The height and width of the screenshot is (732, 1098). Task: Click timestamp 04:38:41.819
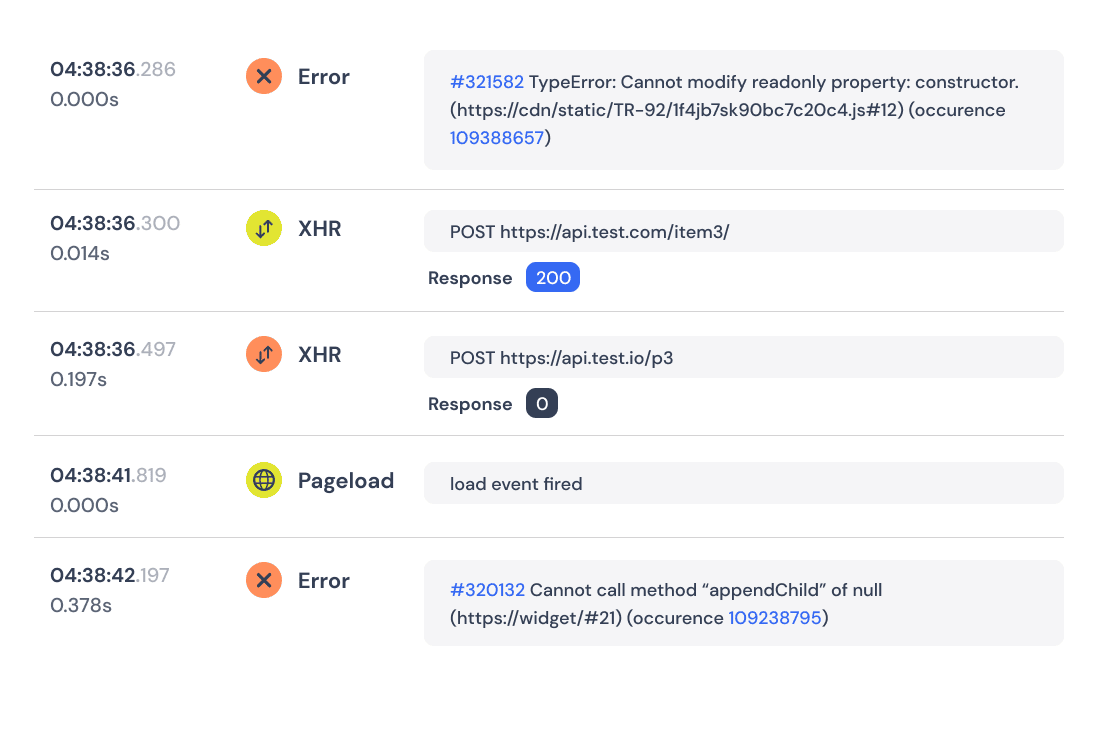tap(108, 476)
